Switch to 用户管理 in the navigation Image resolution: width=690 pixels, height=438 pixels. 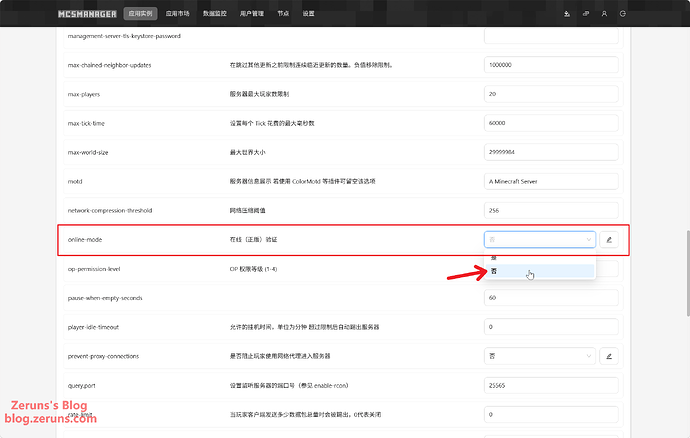(x=252, y=14)
